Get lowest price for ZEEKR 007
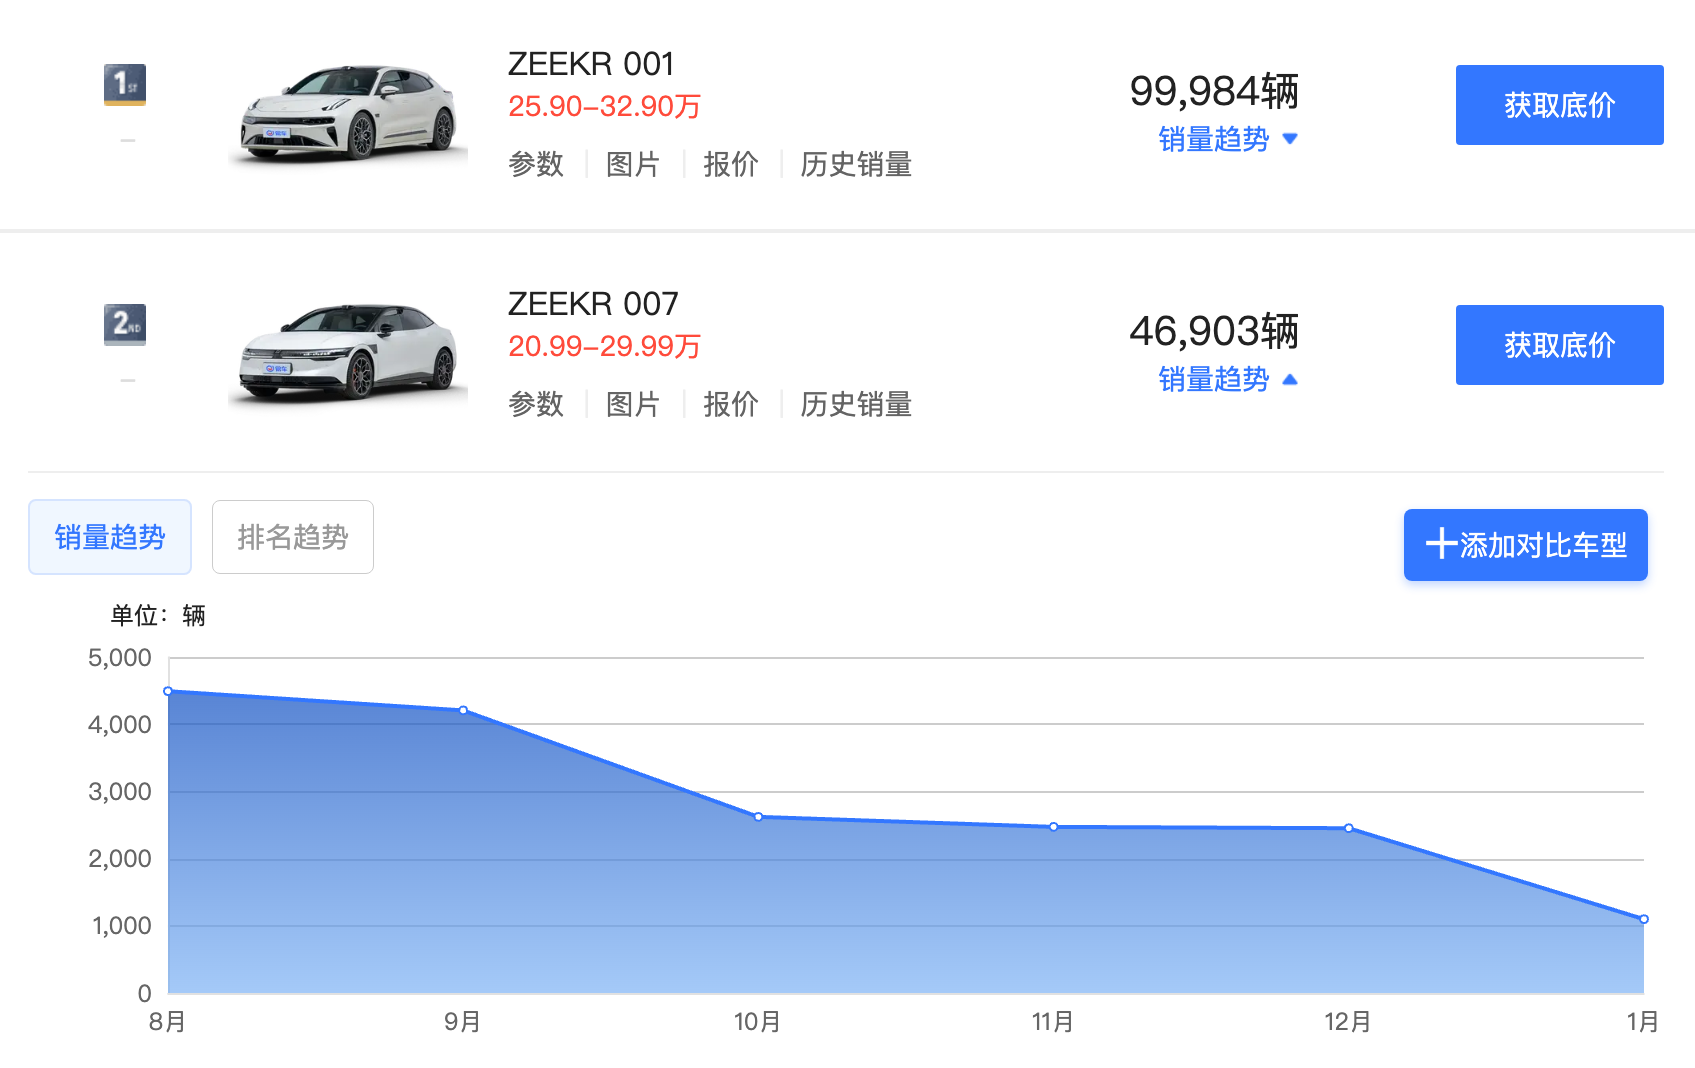 [x=1559, y=345]
